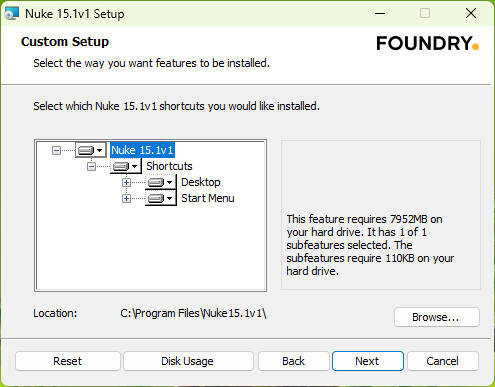Click the feature size description text
This screenshot has height=387, width=495.
[370, 245]
